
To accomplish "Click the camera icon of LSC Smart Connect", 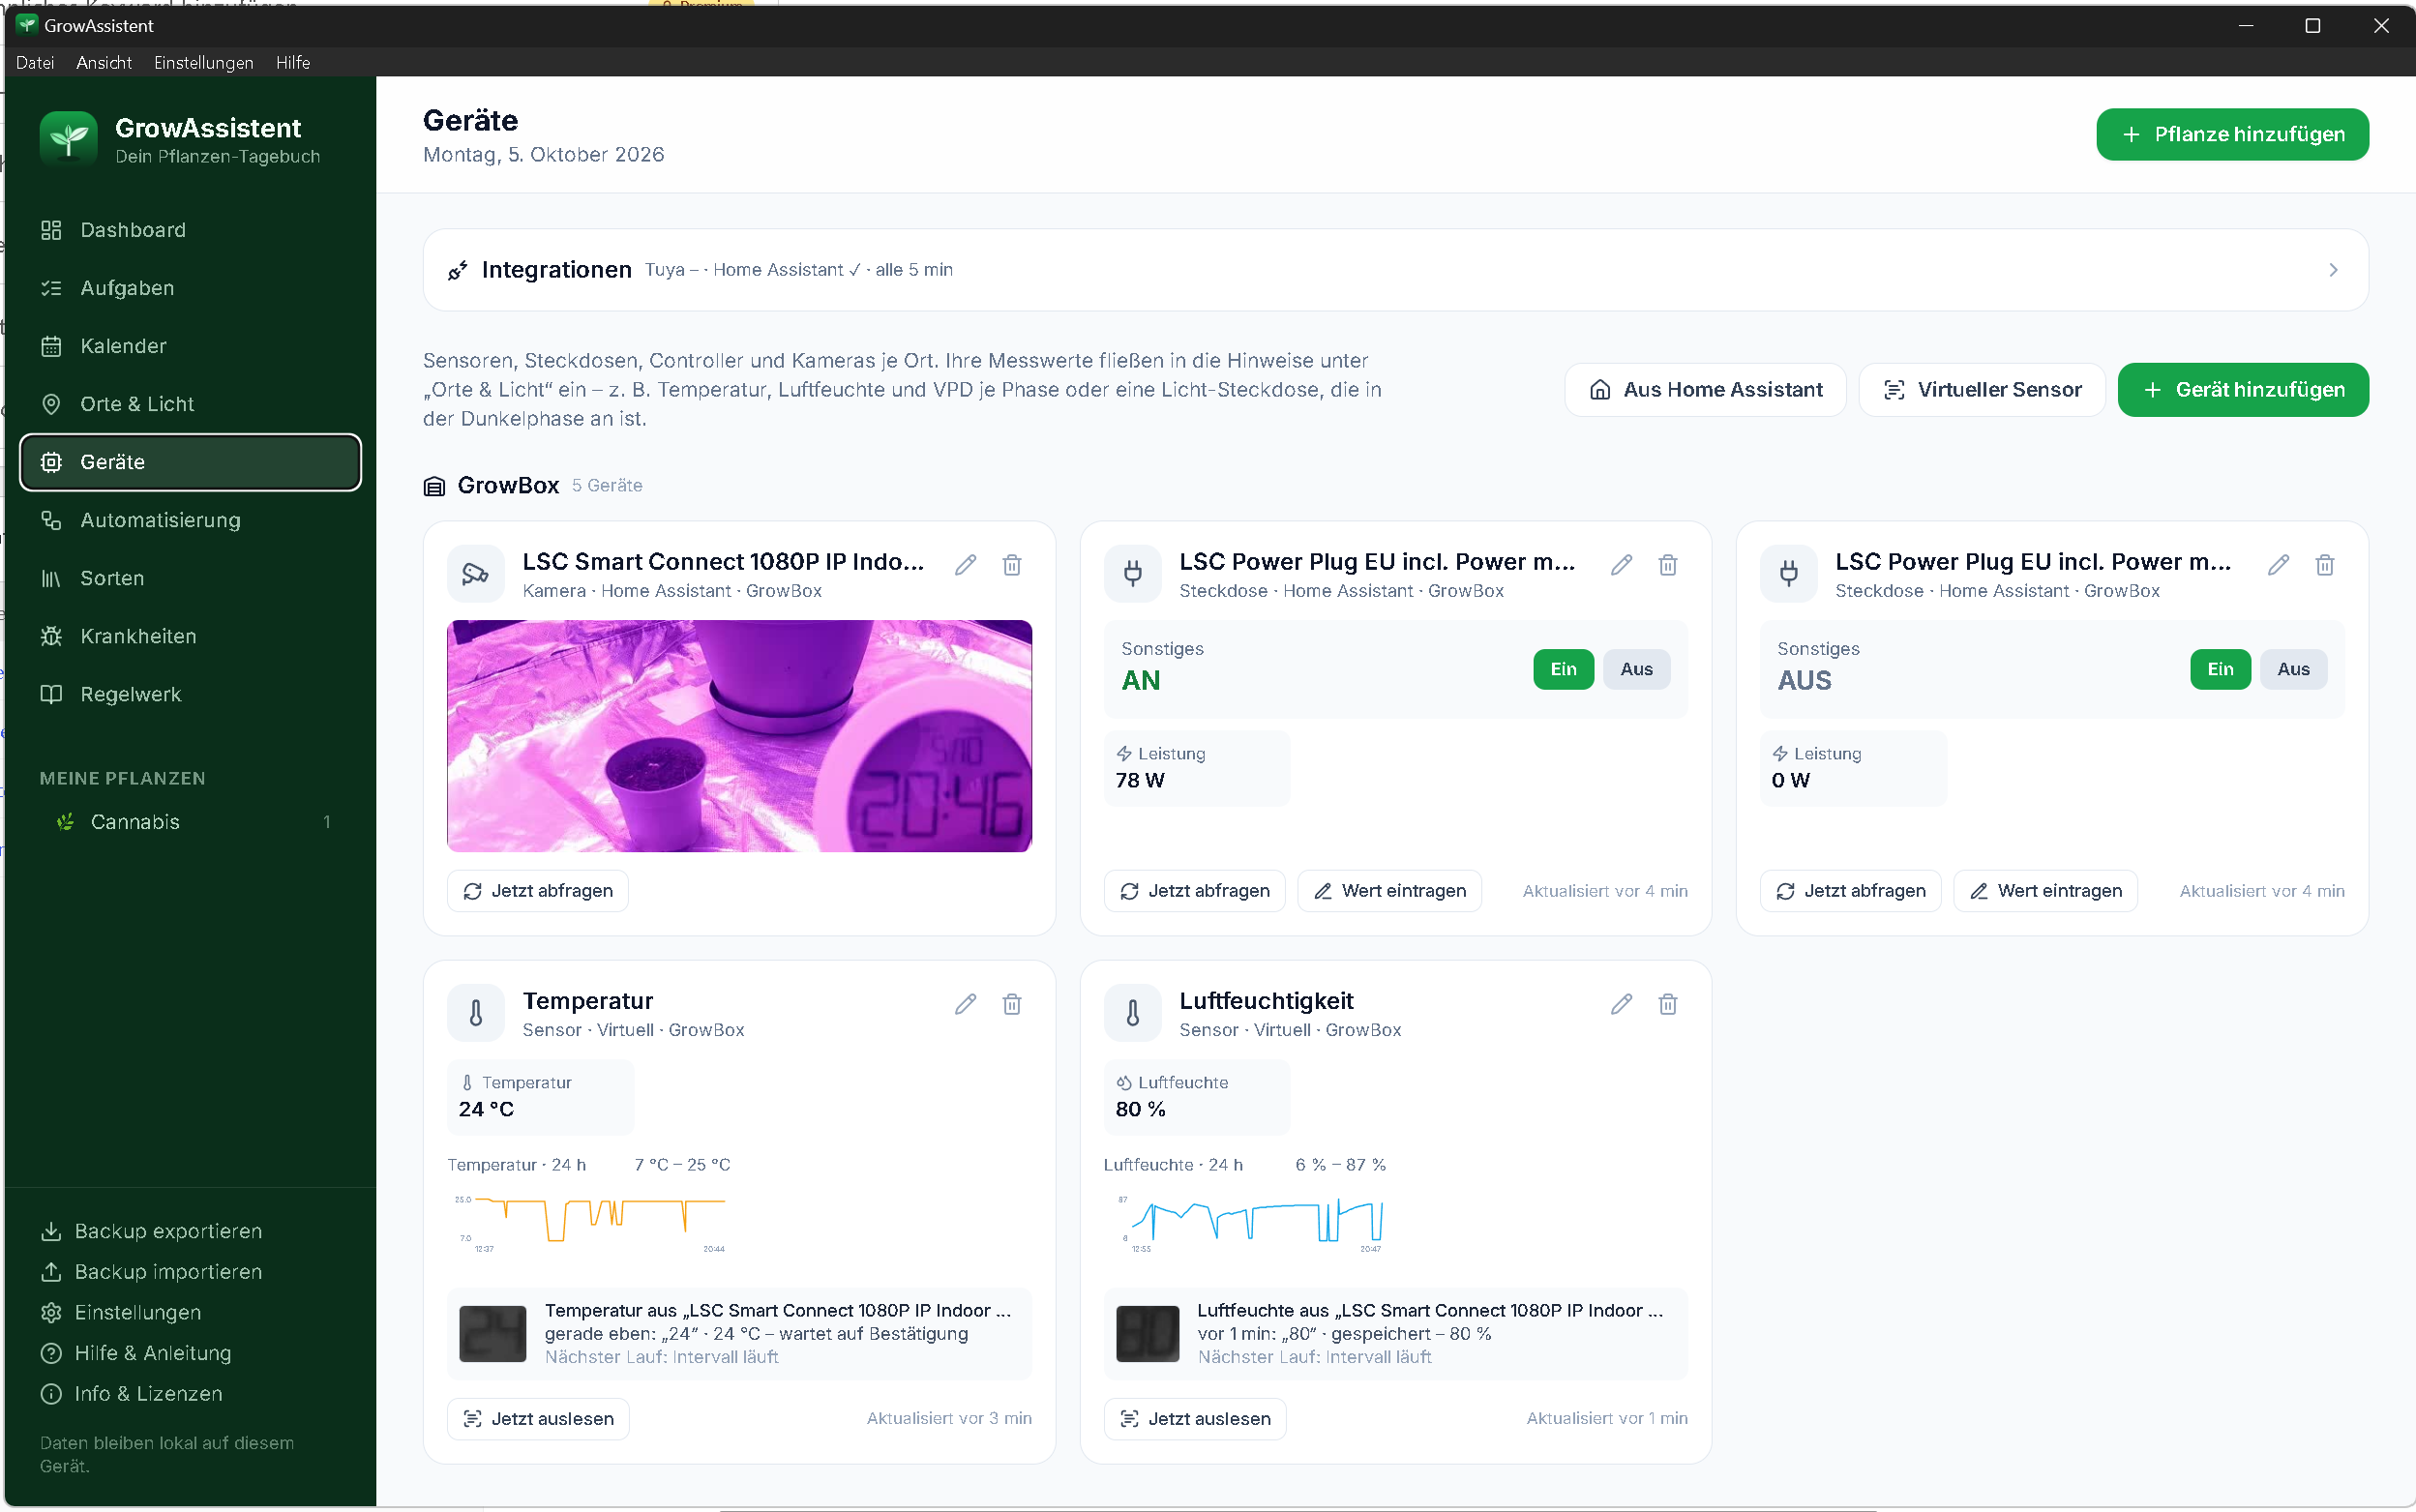I will [475, 573].
